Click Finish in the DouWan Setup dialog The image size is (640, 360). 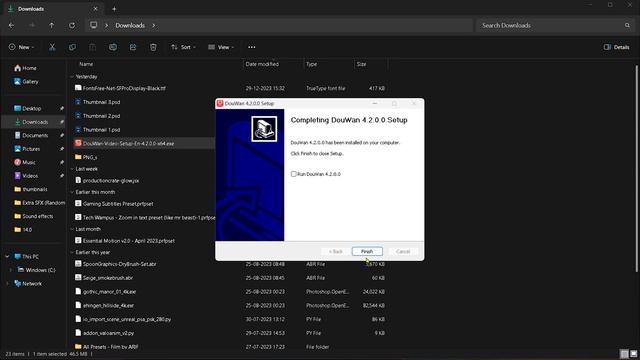pos(367,251)
